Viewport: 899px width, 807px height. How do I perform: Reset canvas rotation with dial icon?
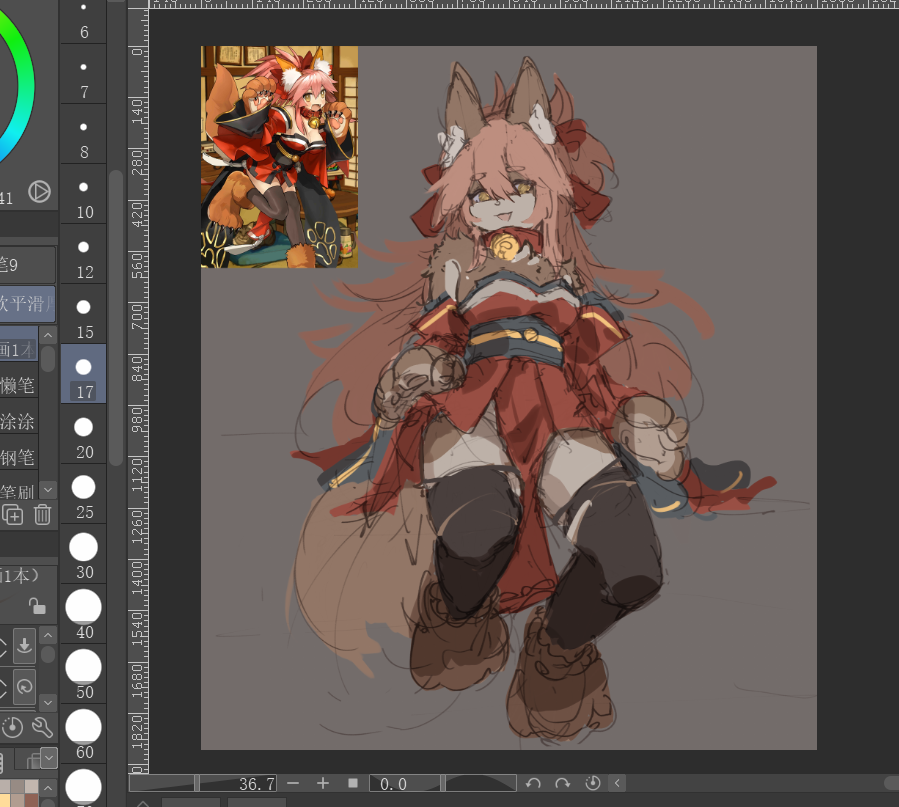tap(592, 783)
